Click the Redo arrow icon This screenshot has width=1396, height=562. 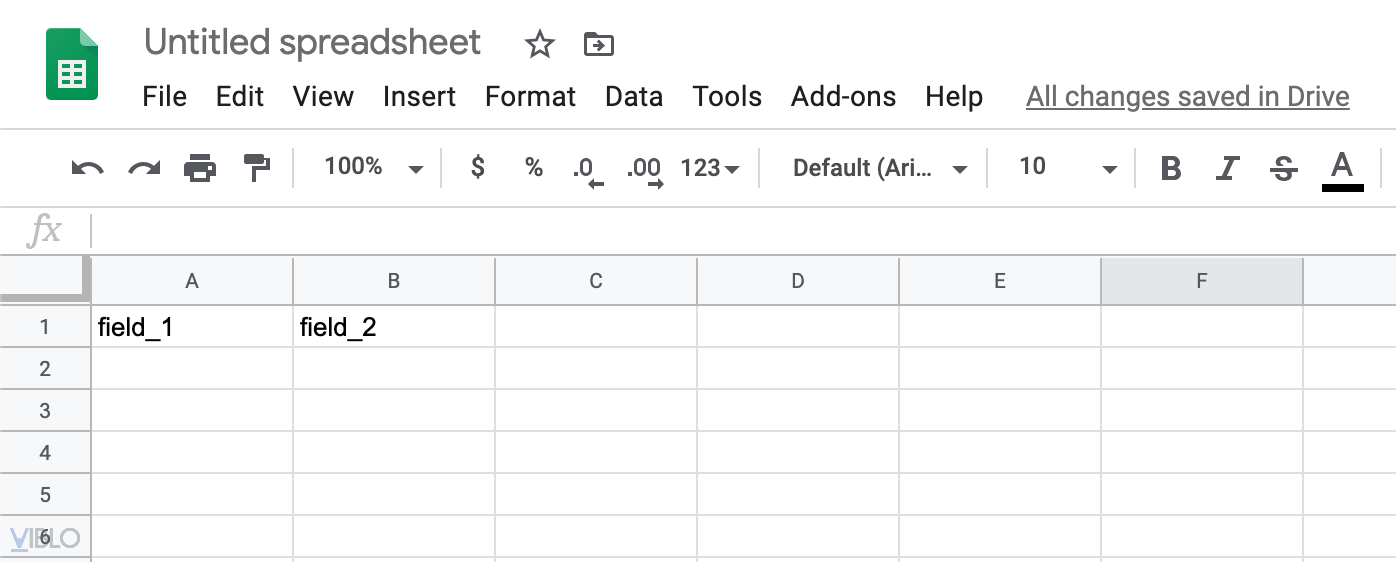pos(144,168)
